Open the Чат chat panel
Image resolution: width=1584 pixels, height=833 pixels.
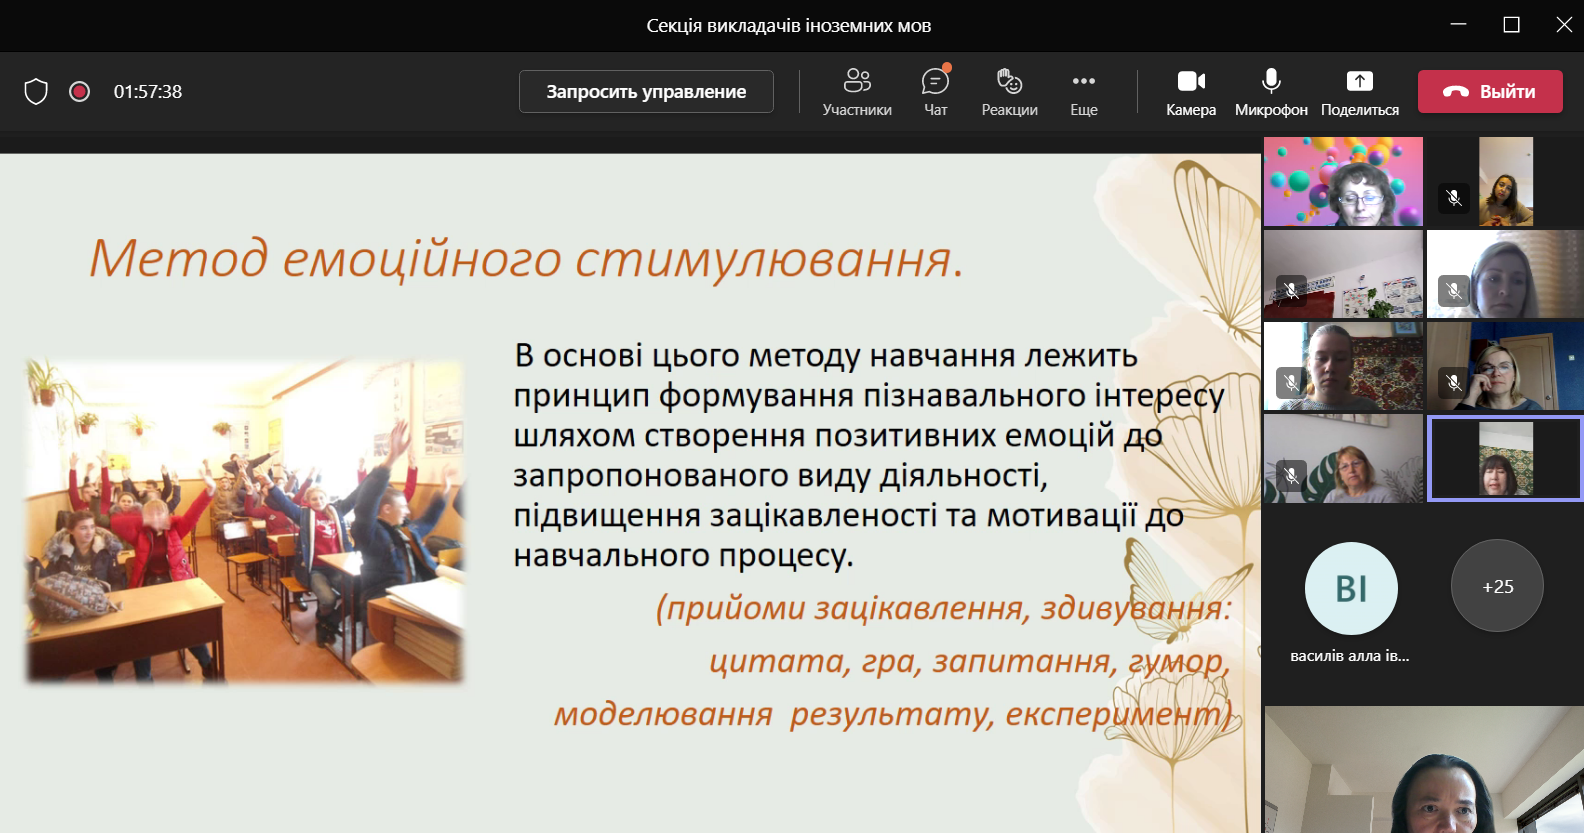(935, 91)
